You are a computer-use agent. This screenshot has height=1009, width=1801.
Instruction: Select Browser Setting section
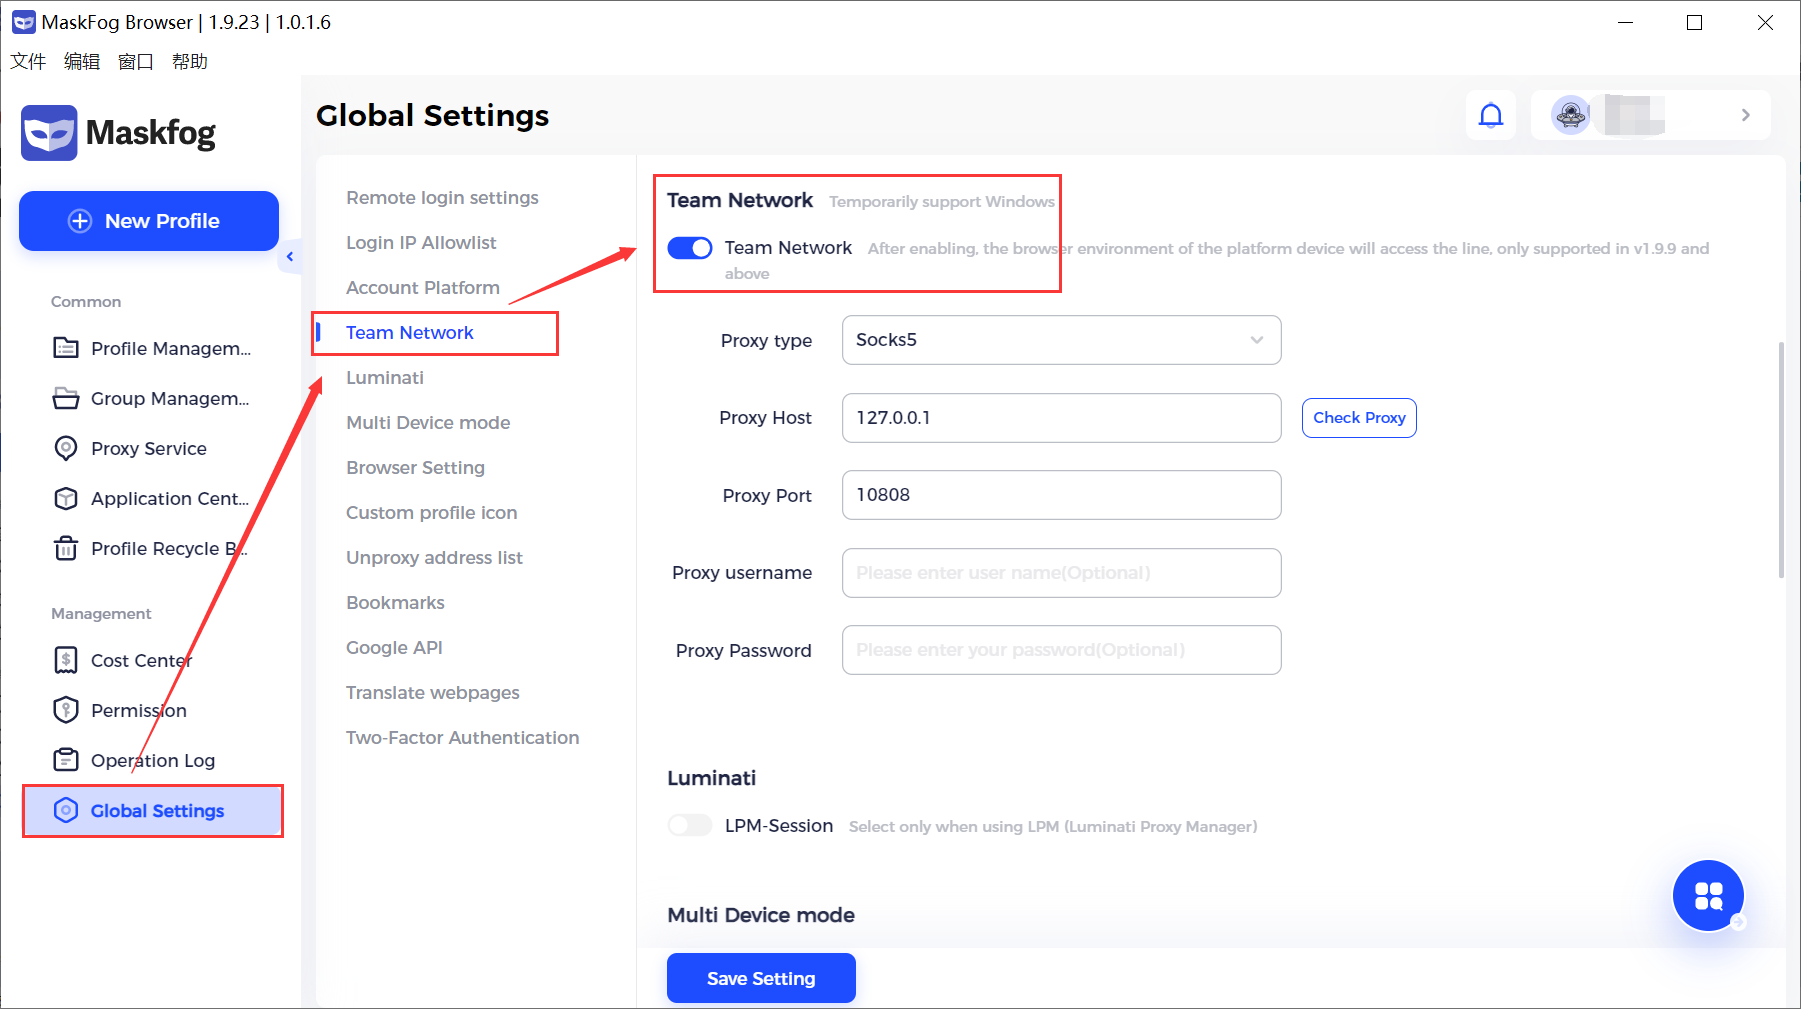415,468
